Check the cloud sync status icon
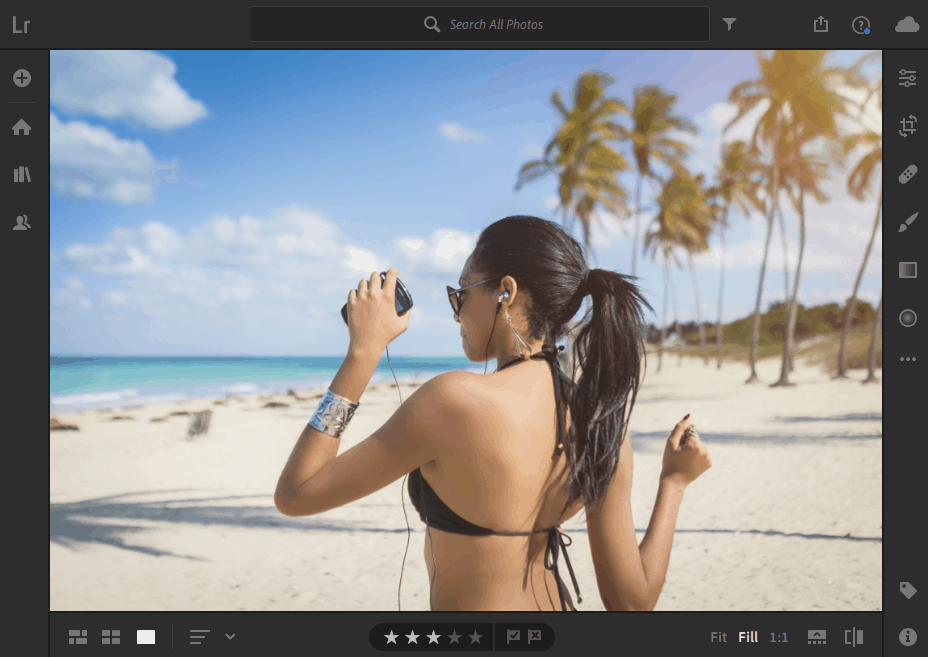Viewport: 928px width, 657px height. pyautogui.click(x=907, y=24)
